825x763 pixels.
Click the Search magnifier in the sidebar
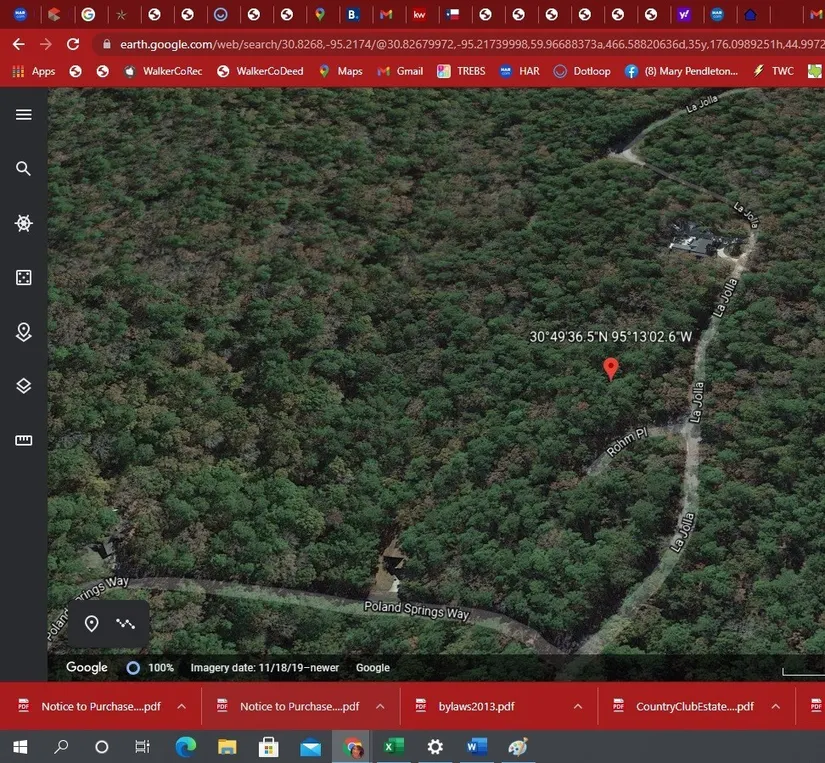pyautogui.click(x=24, y=169)
